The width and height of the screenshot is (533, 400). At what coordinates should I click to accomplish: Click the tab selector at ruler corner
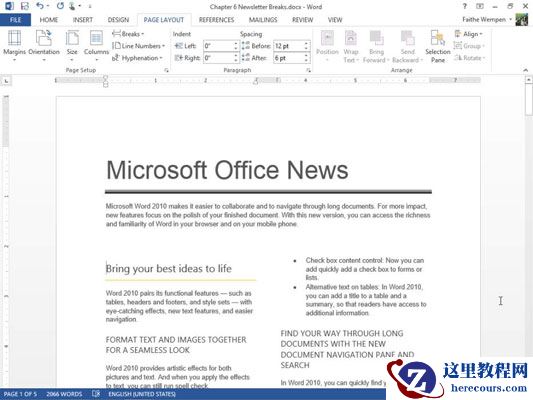click(6, 81)
